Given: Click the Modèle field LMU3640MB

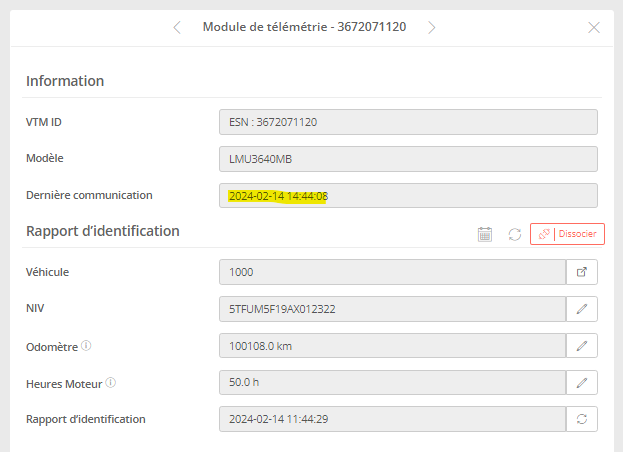Looking at the screenshot, I should tap(408, 159).
